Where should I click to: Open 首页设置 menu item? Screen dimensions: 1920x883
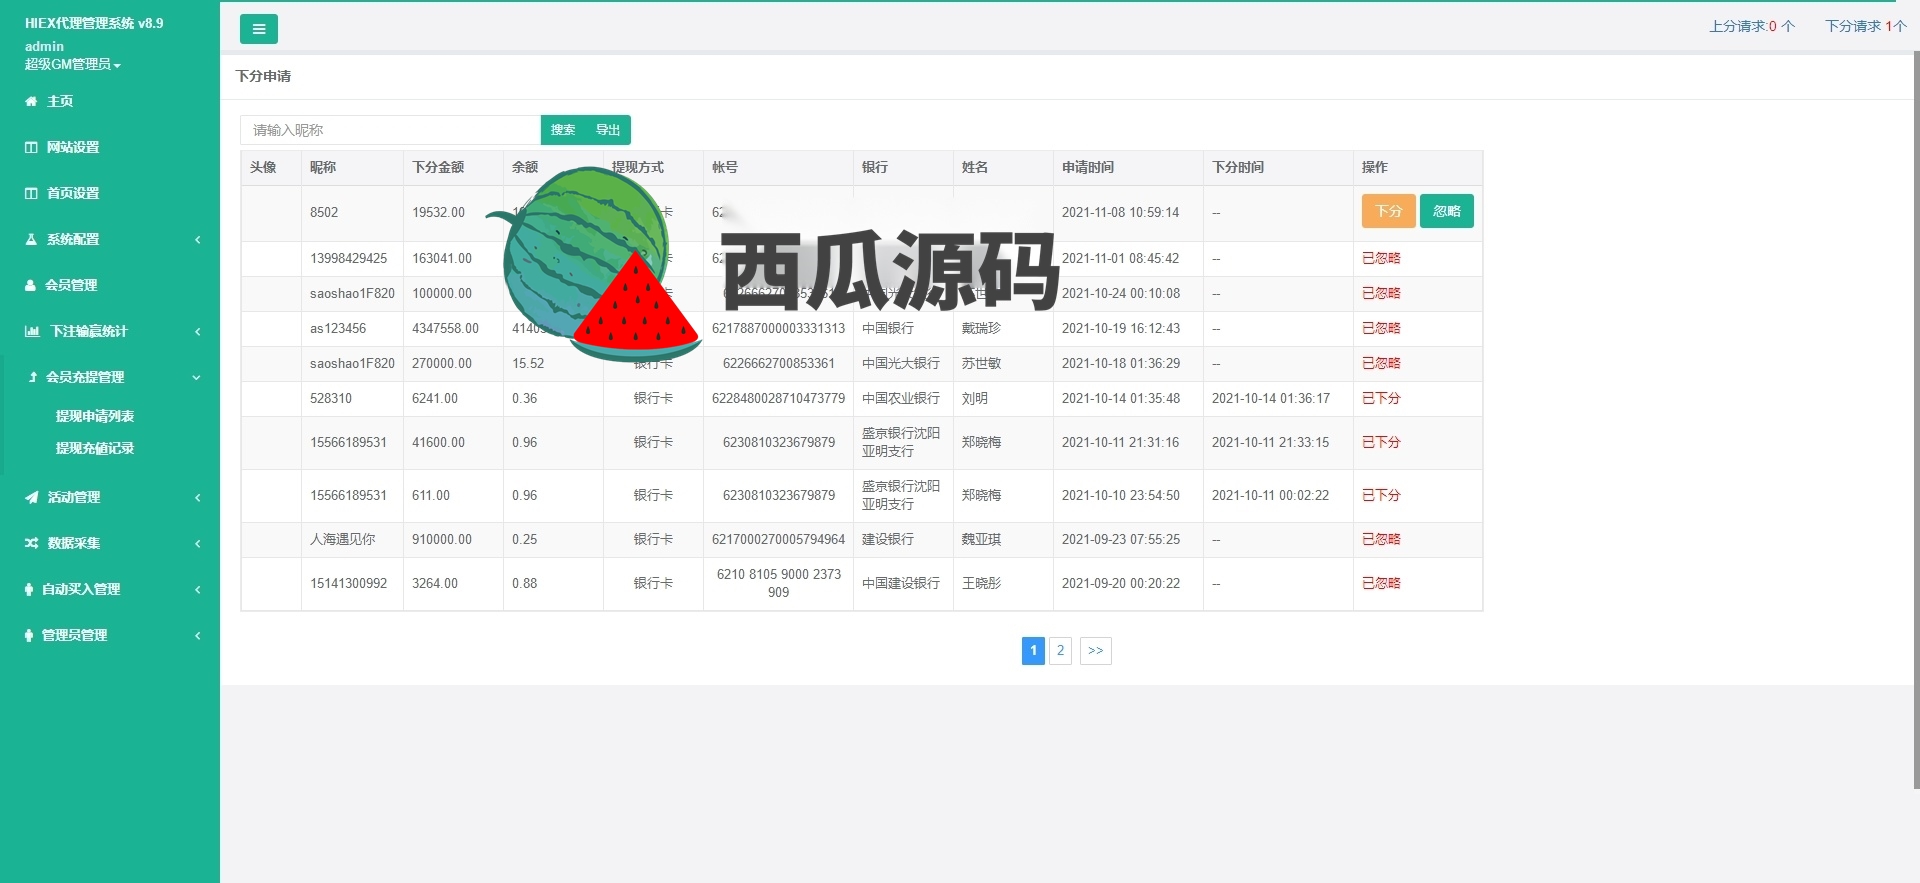click(x=73, y=193)
